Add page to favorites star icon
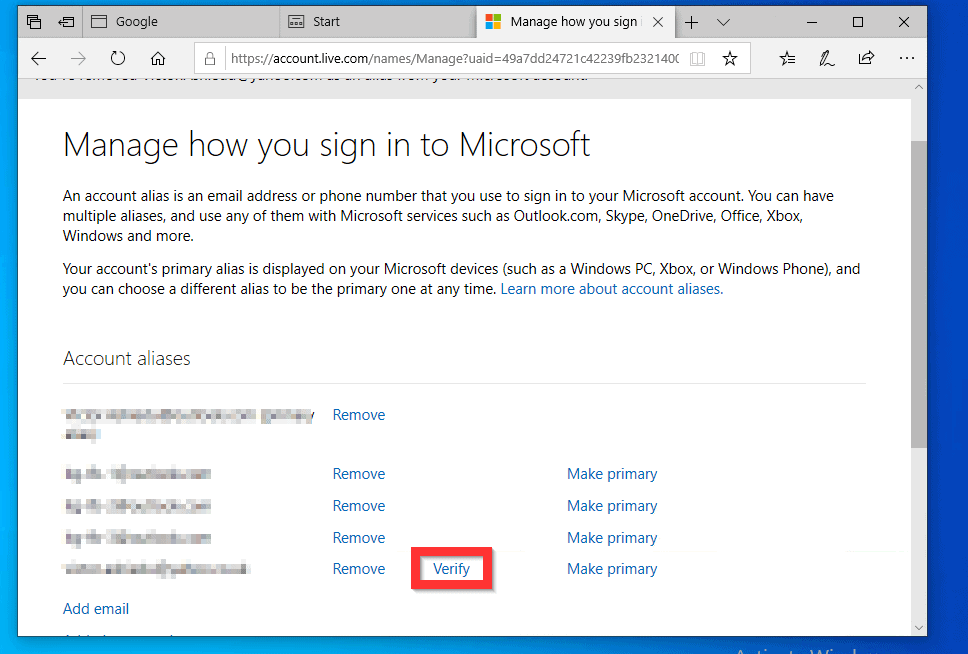 (x=730, y=58)
